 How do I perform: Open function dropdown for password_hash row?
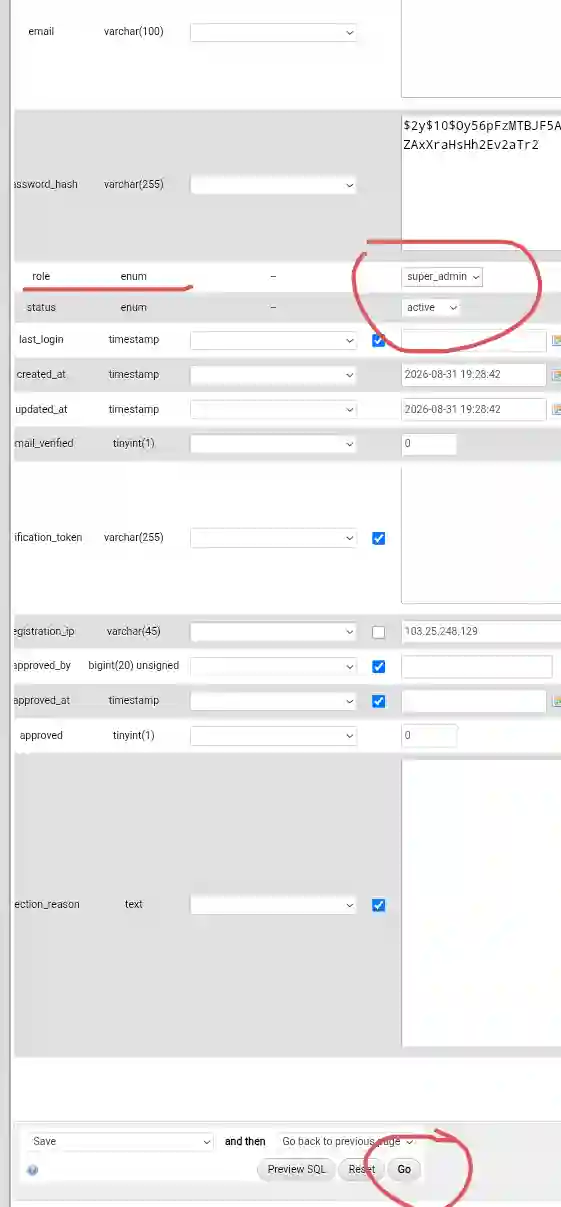(x=273, y=185)
